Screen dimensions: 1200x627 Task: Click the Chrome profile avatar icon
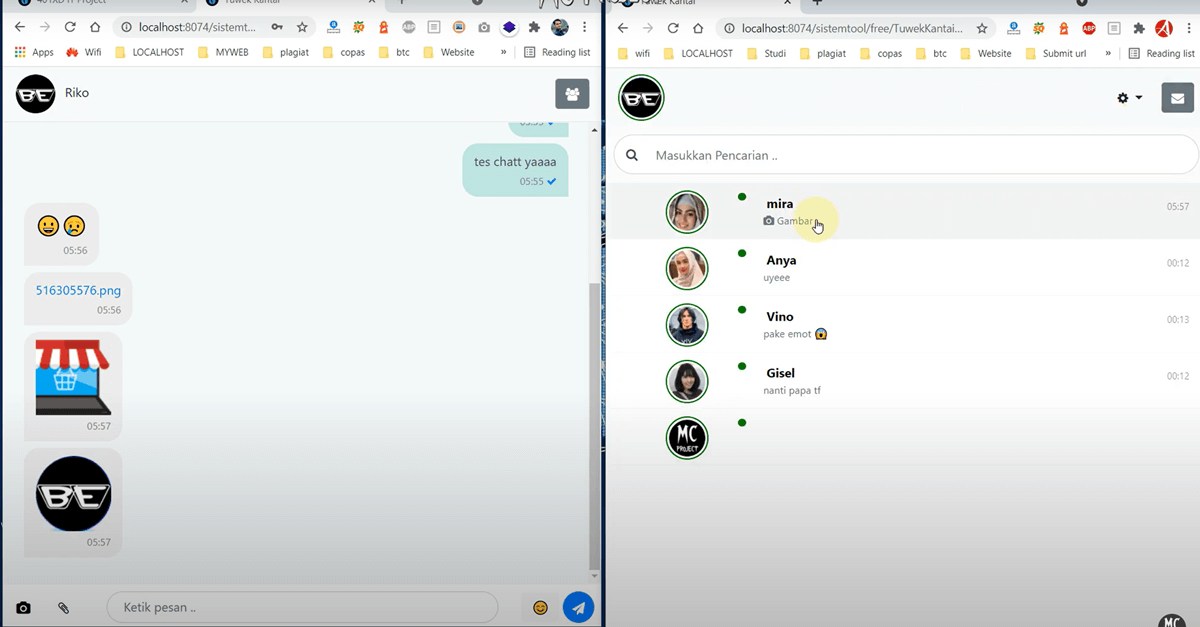click(x=560, y=27)
